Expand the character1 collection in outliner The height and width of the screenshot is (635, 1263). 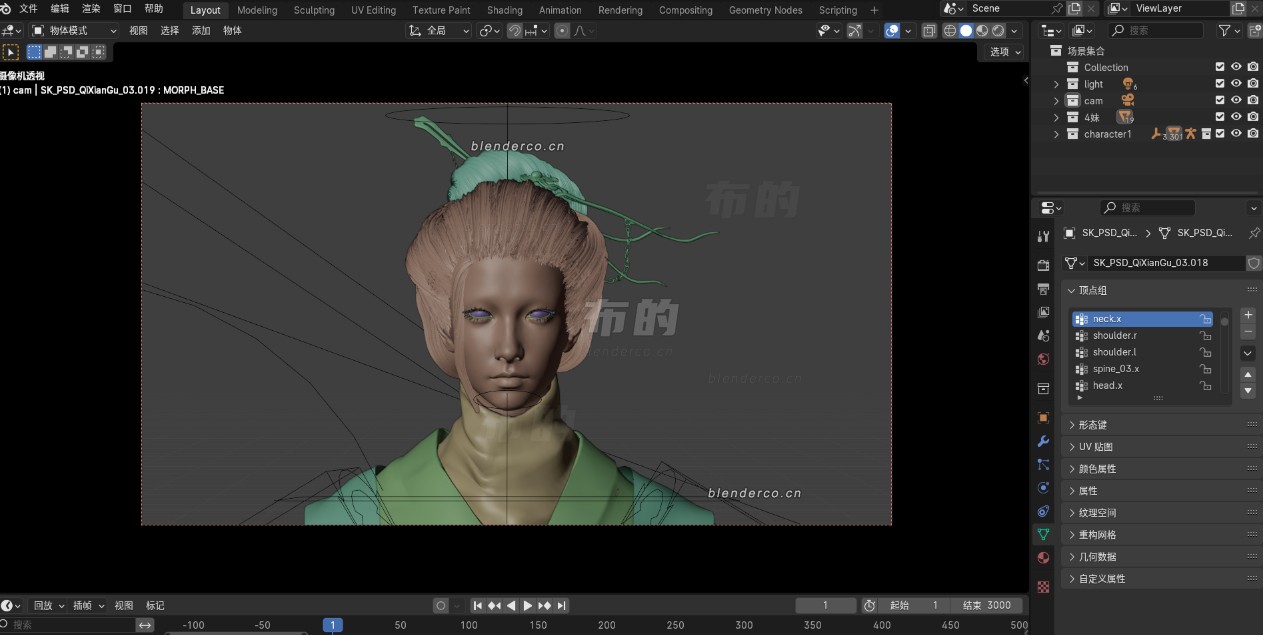coord(1056,134)
